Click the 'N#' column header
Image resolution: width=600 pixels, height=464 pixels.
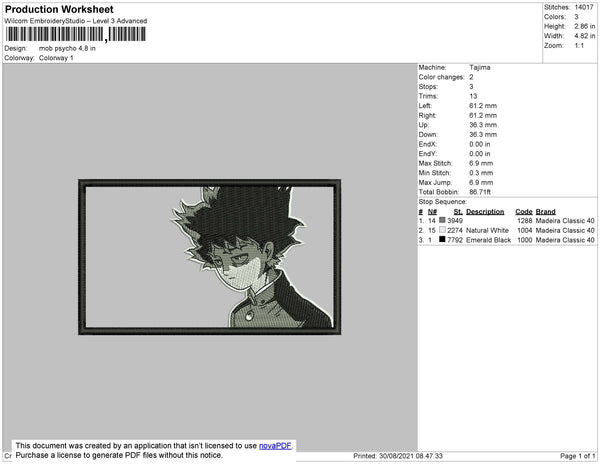[432, 212]
